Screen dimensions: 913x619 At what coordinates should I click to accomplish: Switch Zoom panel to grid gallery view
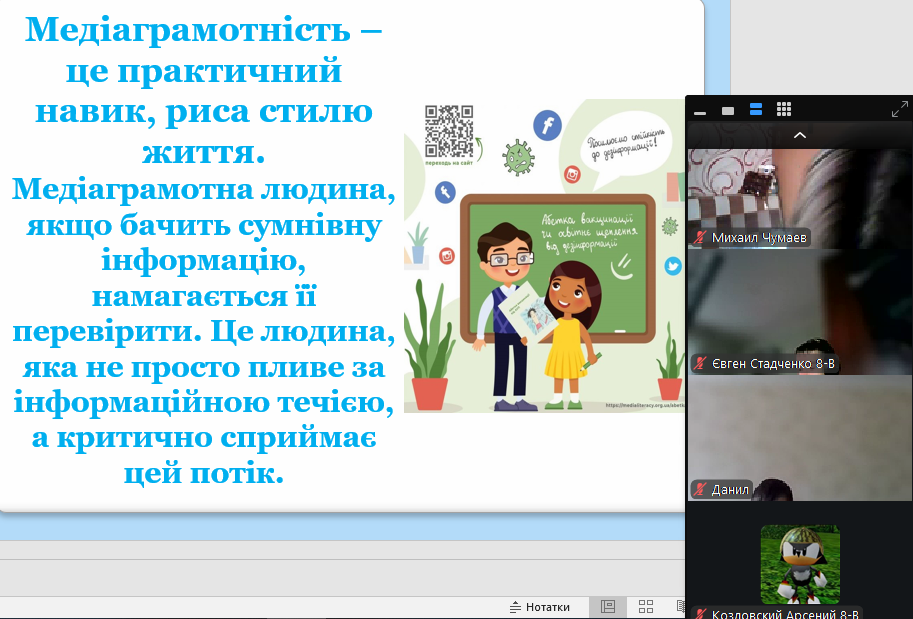pos(784,110)
